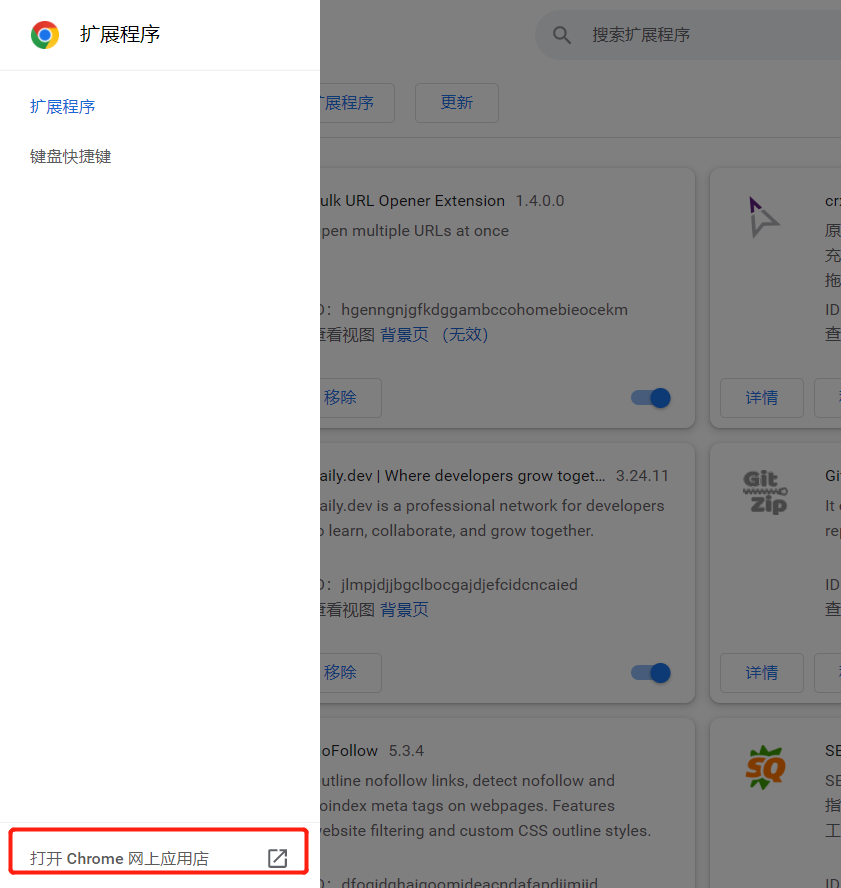The image size is (841, 888).
Task: Disable the Bulk URL Opener Extension toggle
Action: click(x=651, y=398)
